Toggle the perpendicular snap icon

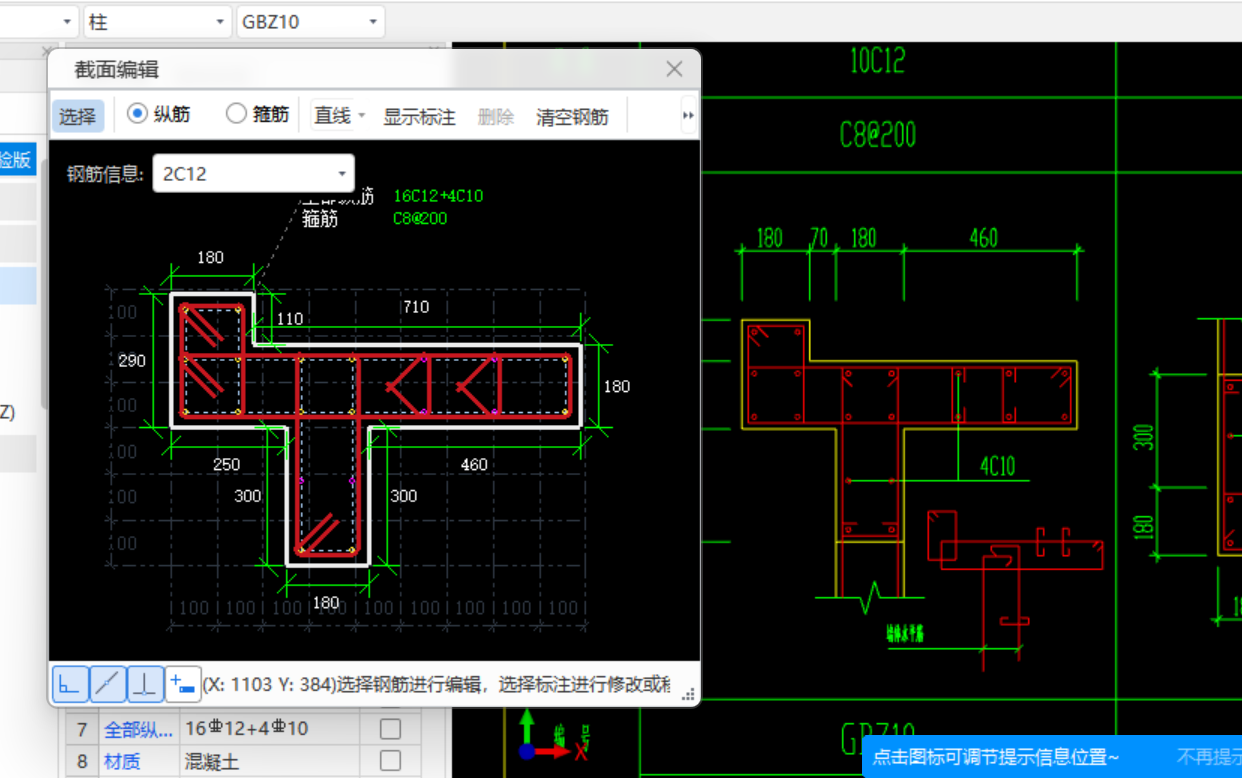(x=146, y=684)
